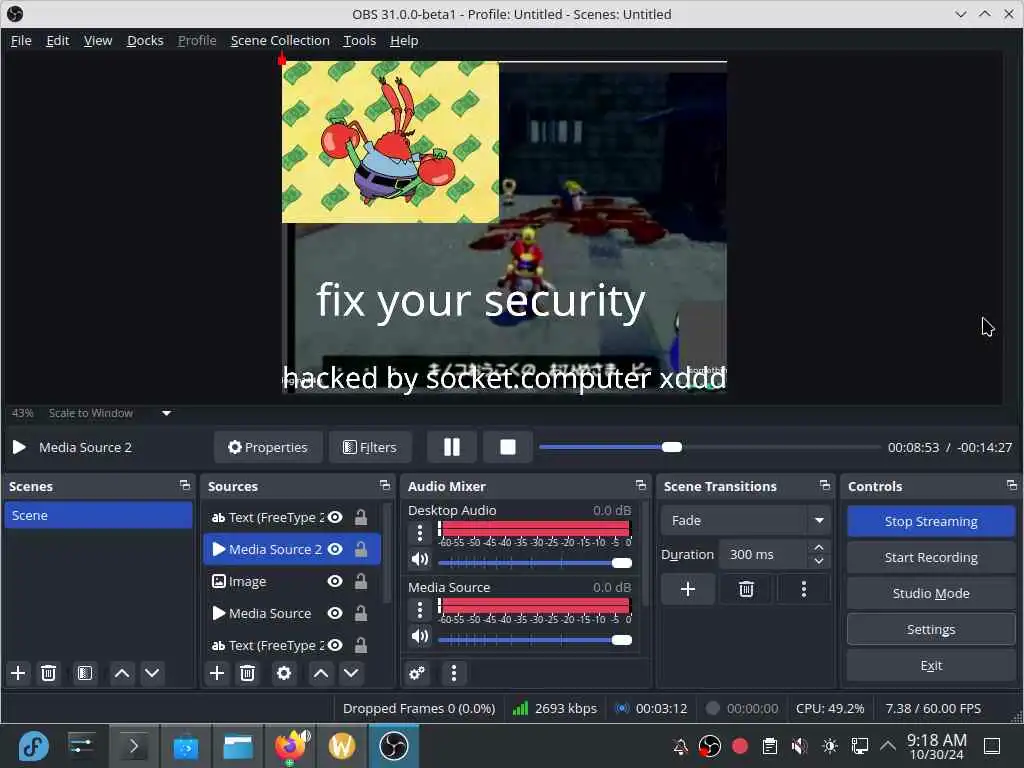Image resolution: width=1024 pixels, height=768 pixels.
Task: Move scene down in Scenes panel
Action: click(152, 673)
